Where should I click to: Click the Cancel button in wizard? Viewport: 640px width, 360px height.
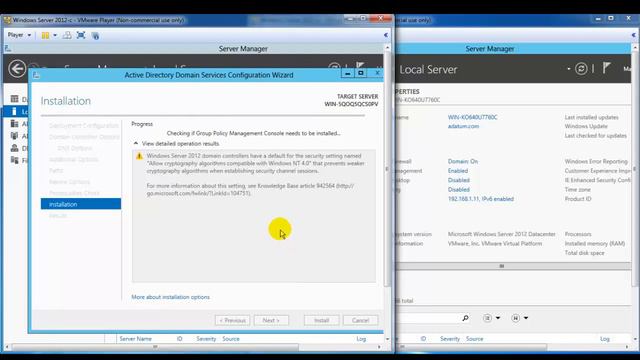coord(360,320)
